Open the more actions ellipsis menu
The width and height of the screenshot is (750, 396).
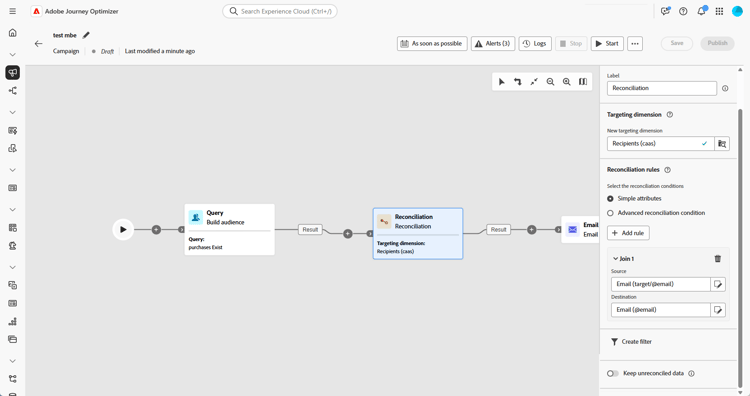[x=635, y=44]
